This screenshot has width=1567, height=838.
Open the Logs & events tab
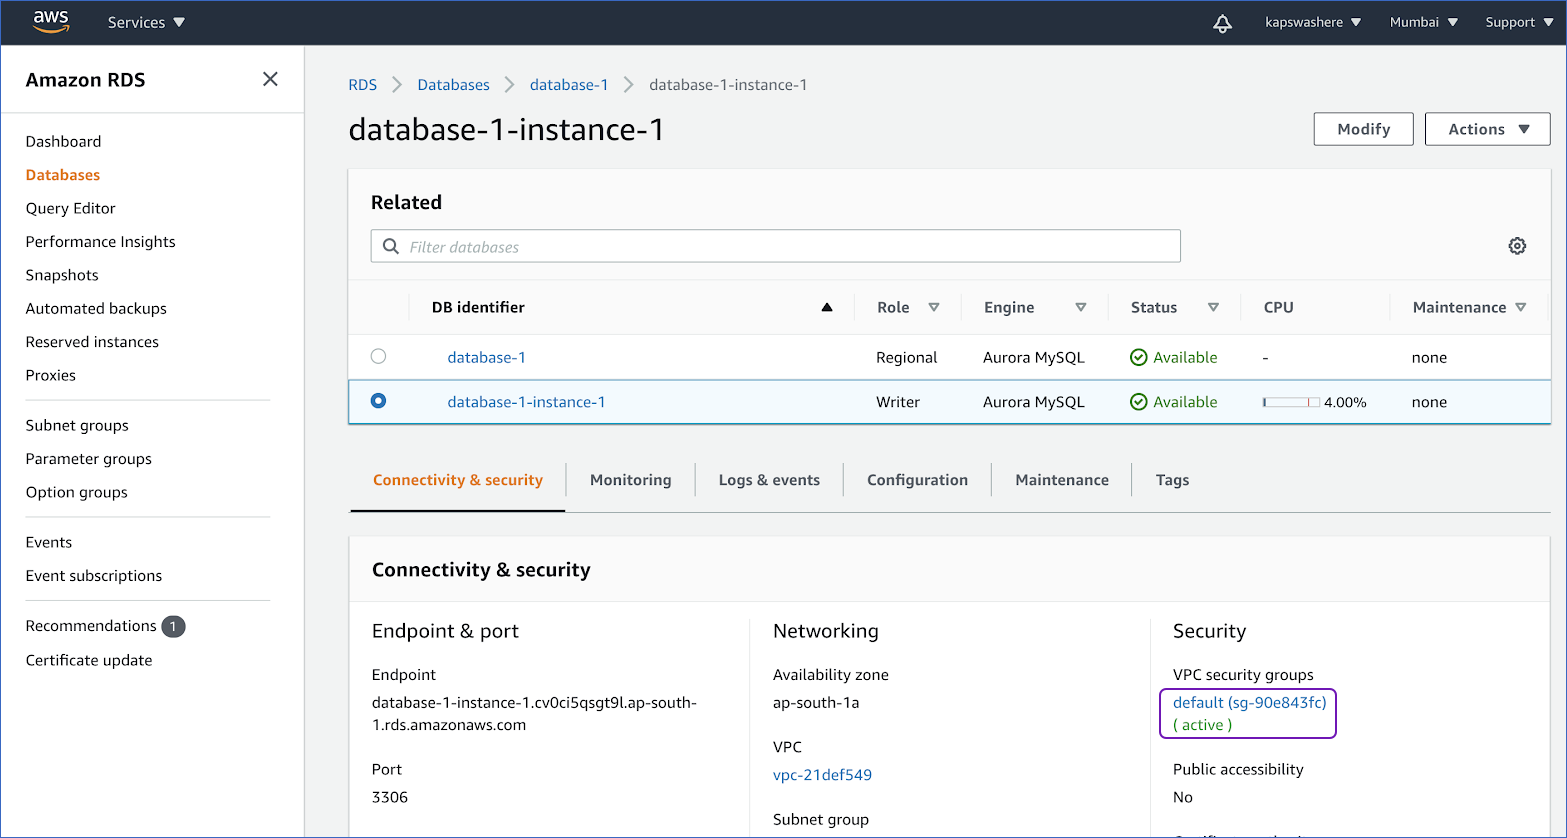(769, 480)
